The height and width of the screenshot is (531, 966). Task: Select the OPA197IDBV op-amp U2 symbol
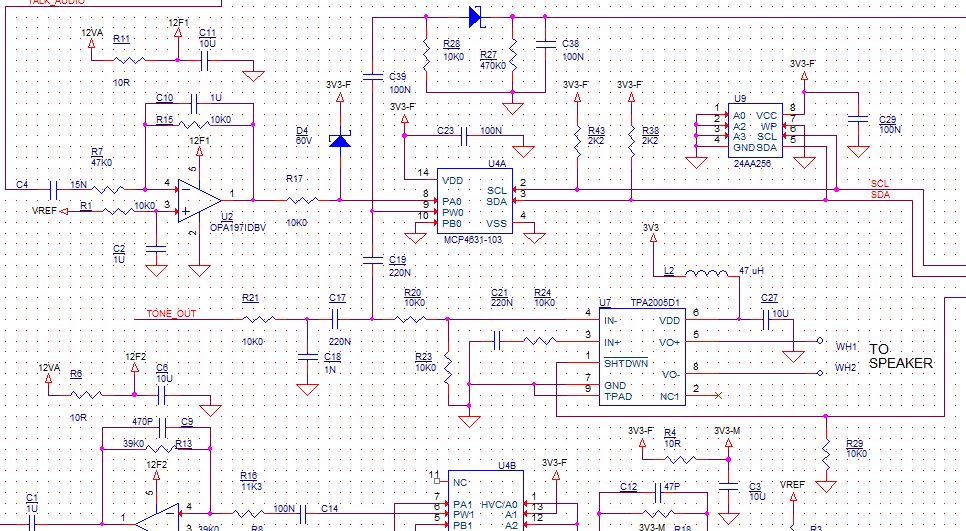point(199,201)
